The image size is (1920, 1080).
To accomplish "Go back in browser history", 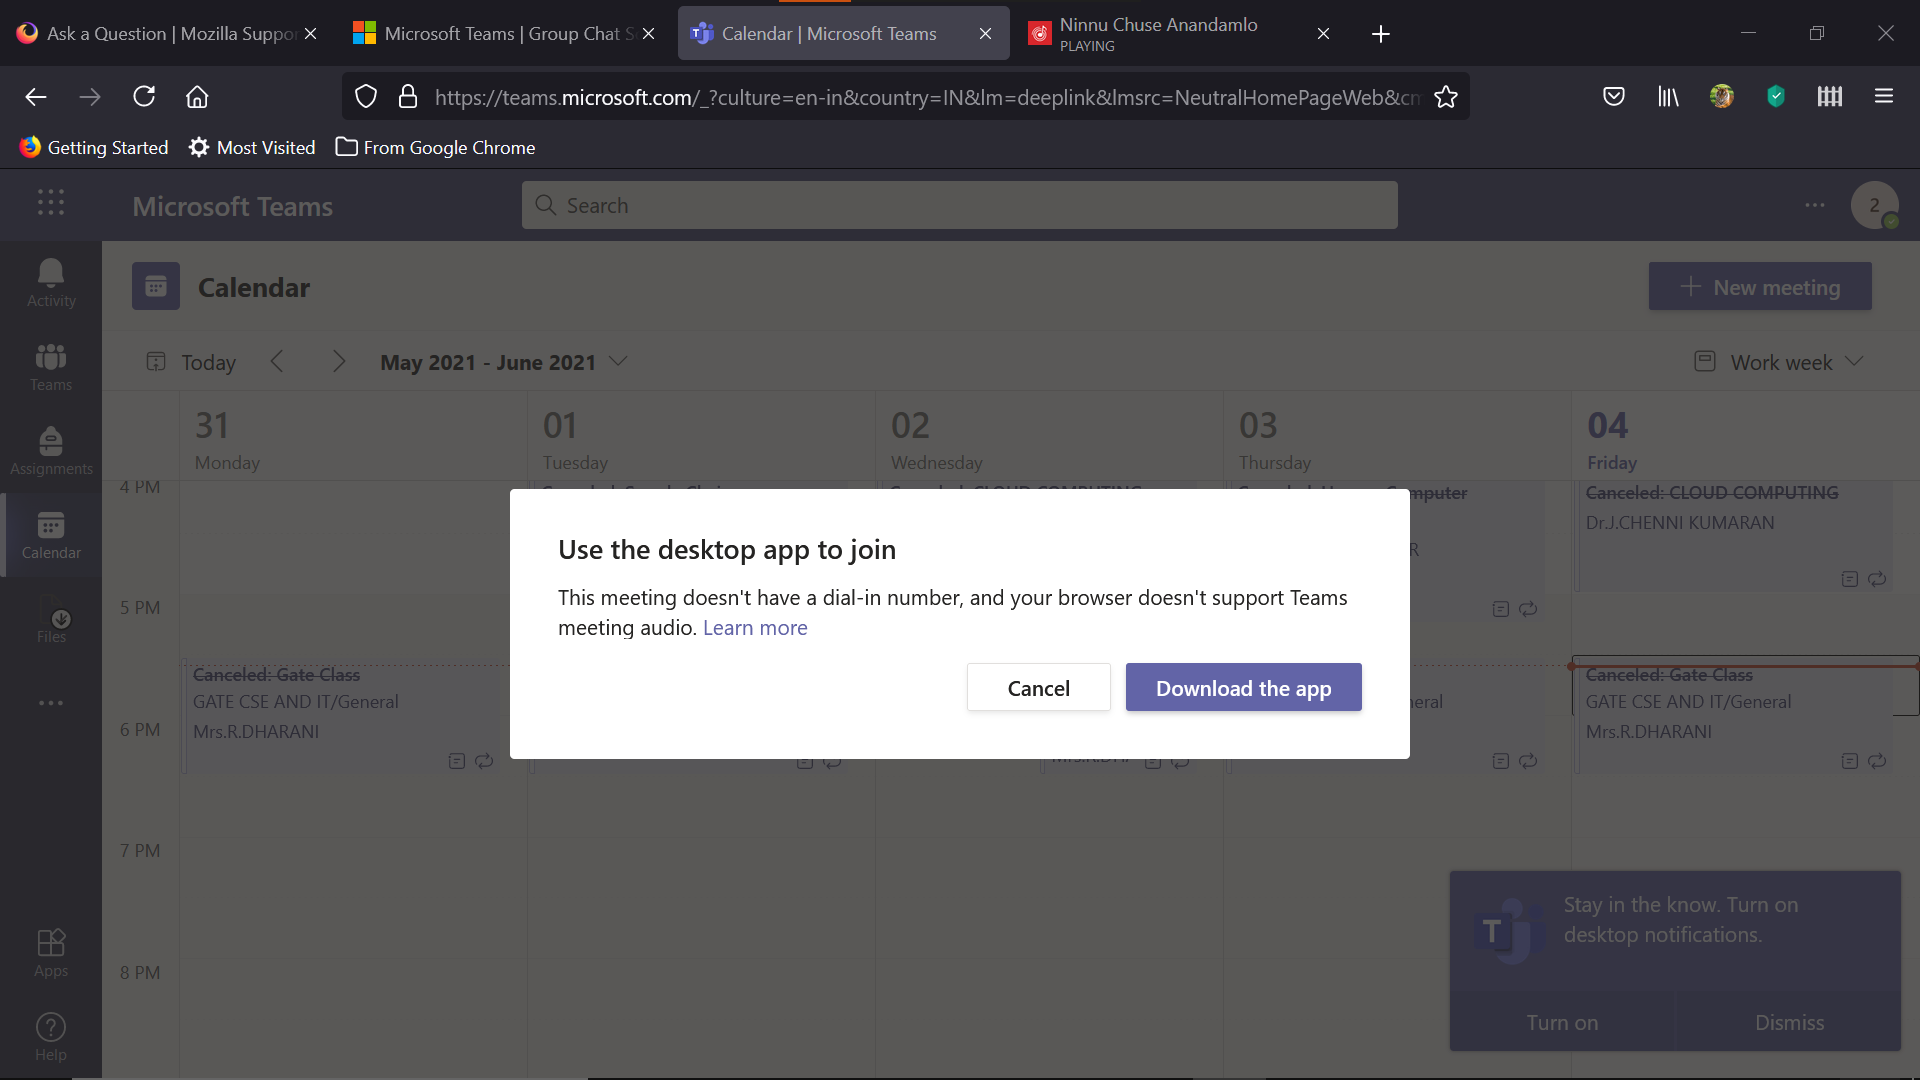I will coord(36,96).
